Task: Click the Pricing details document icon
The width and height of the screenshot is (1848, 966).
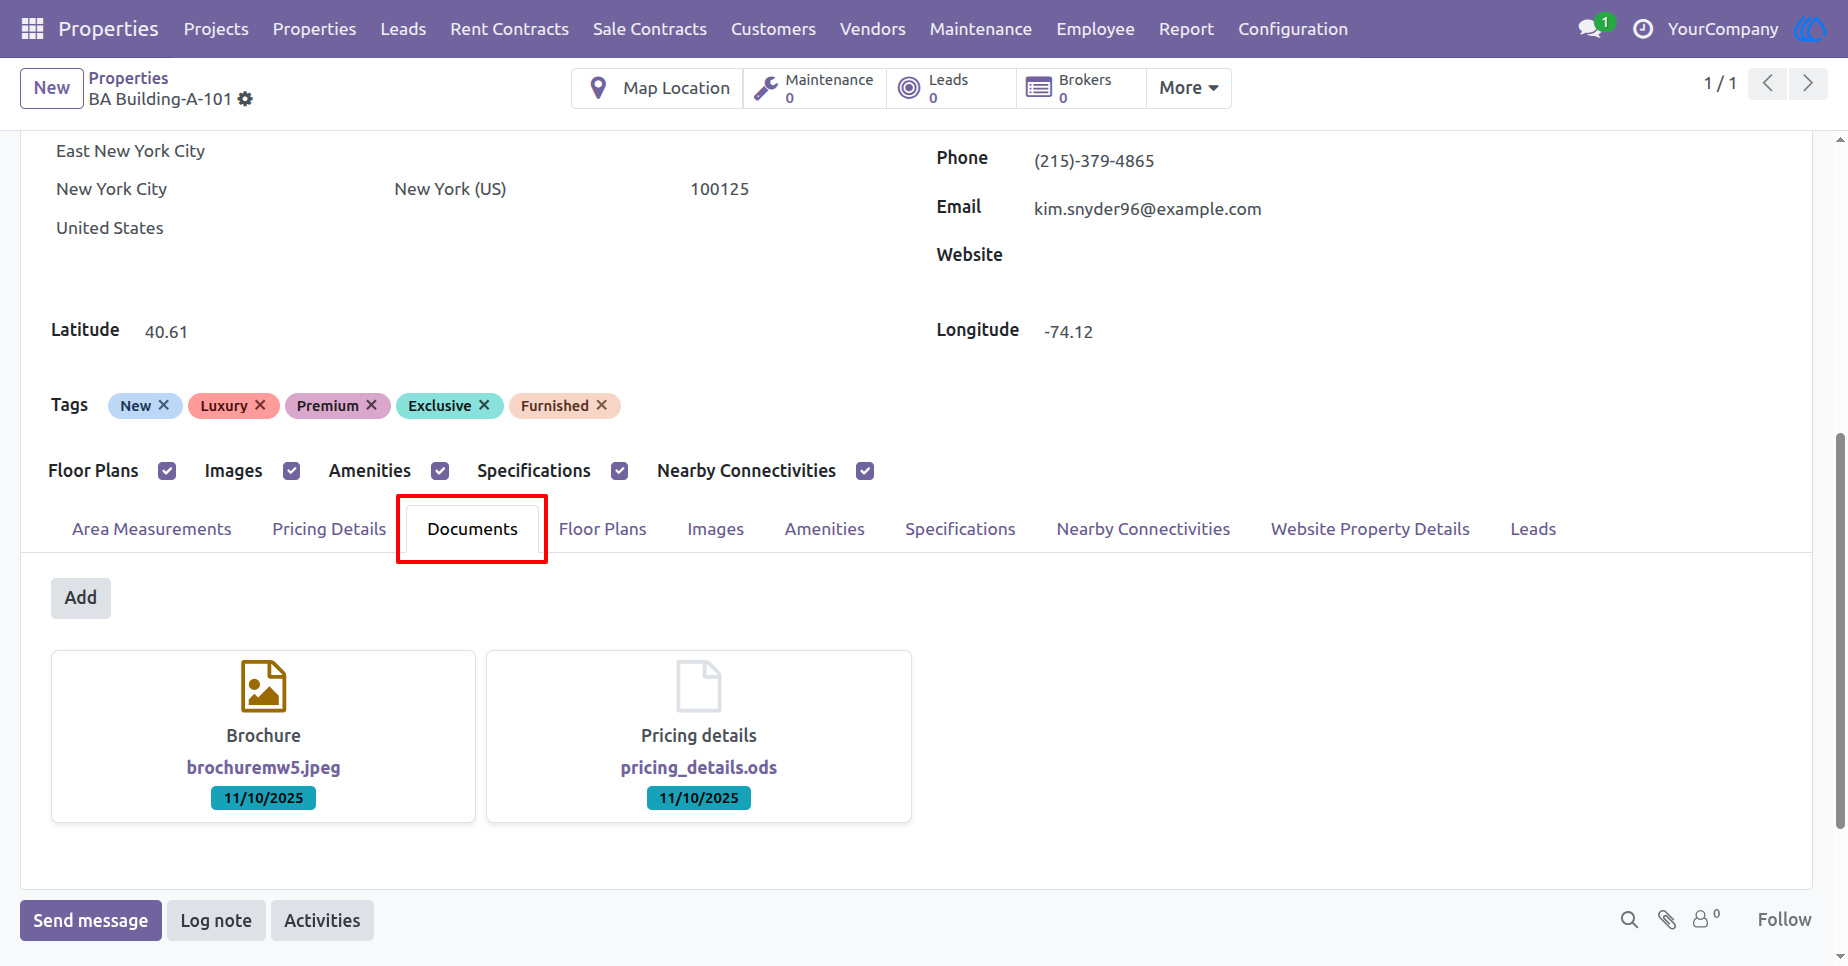Action: click(699, 686)
